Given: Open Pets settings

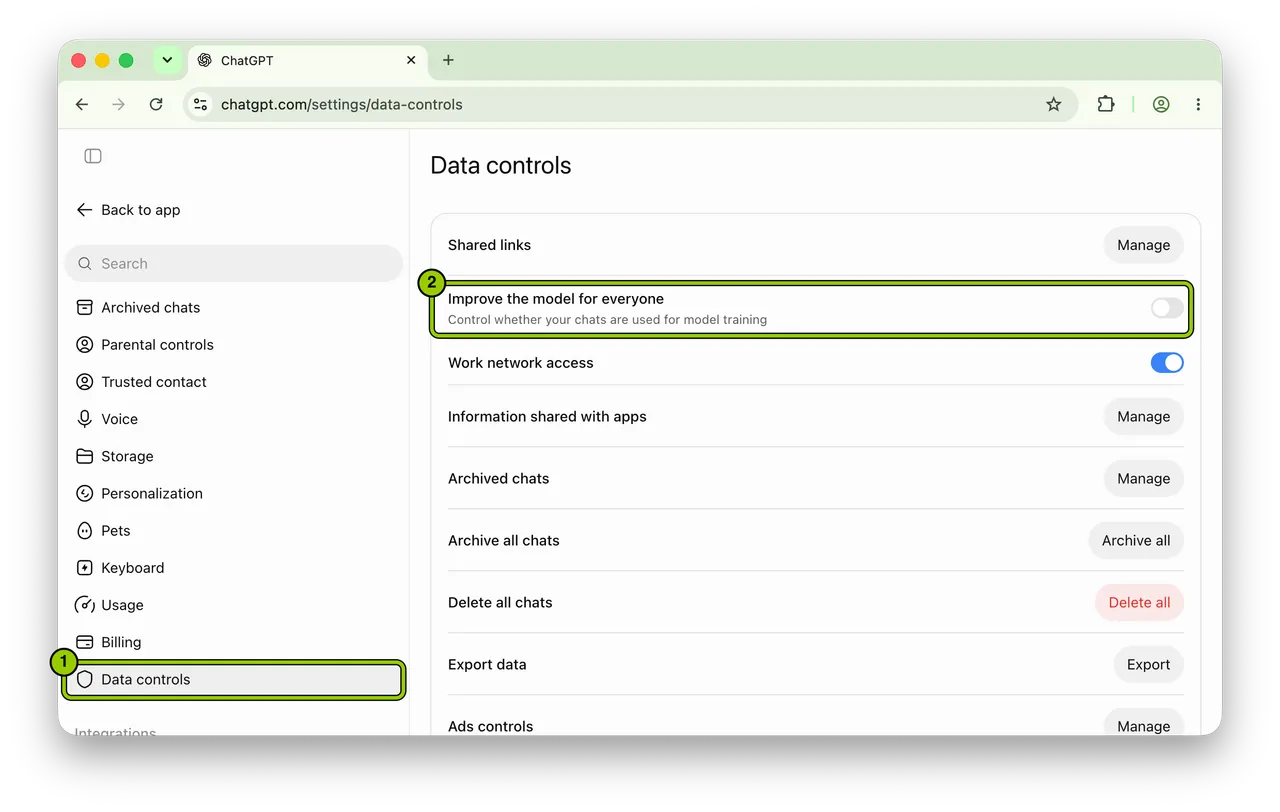Looking at the screenshot, I should pyautogui.click(x=234, y=530).
